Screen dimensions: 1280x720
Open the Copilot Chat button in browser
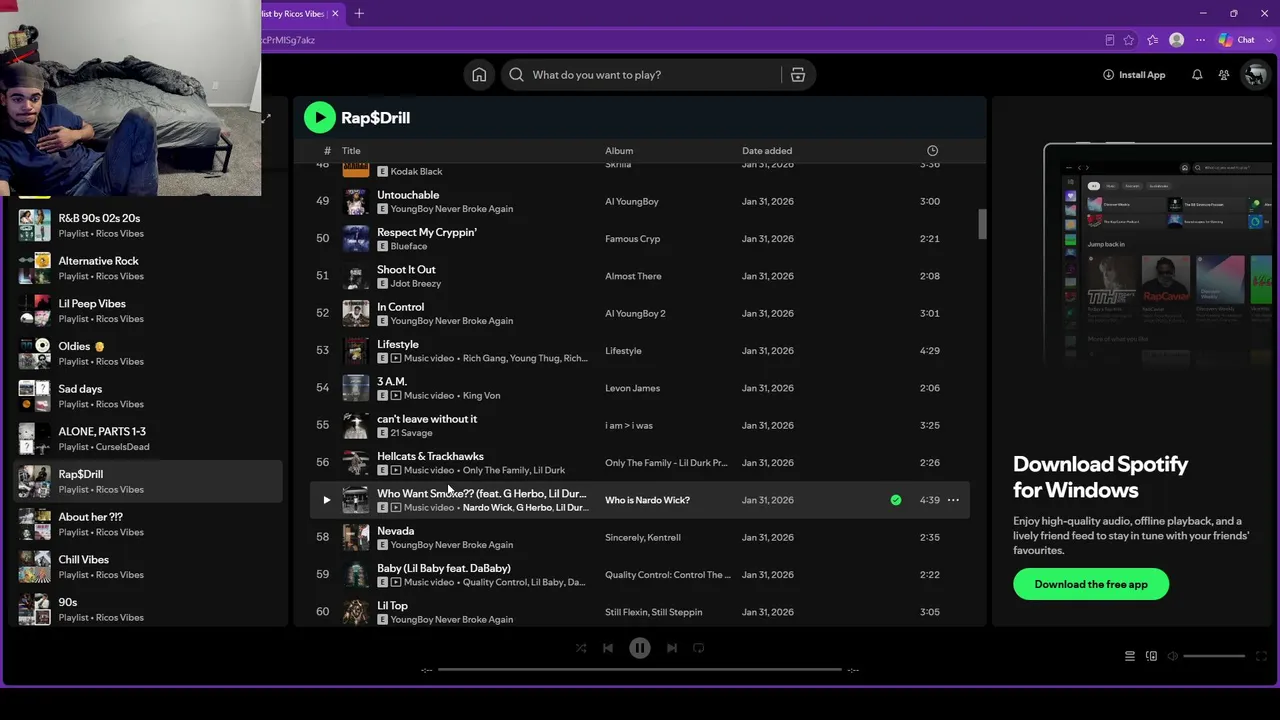1237,40
